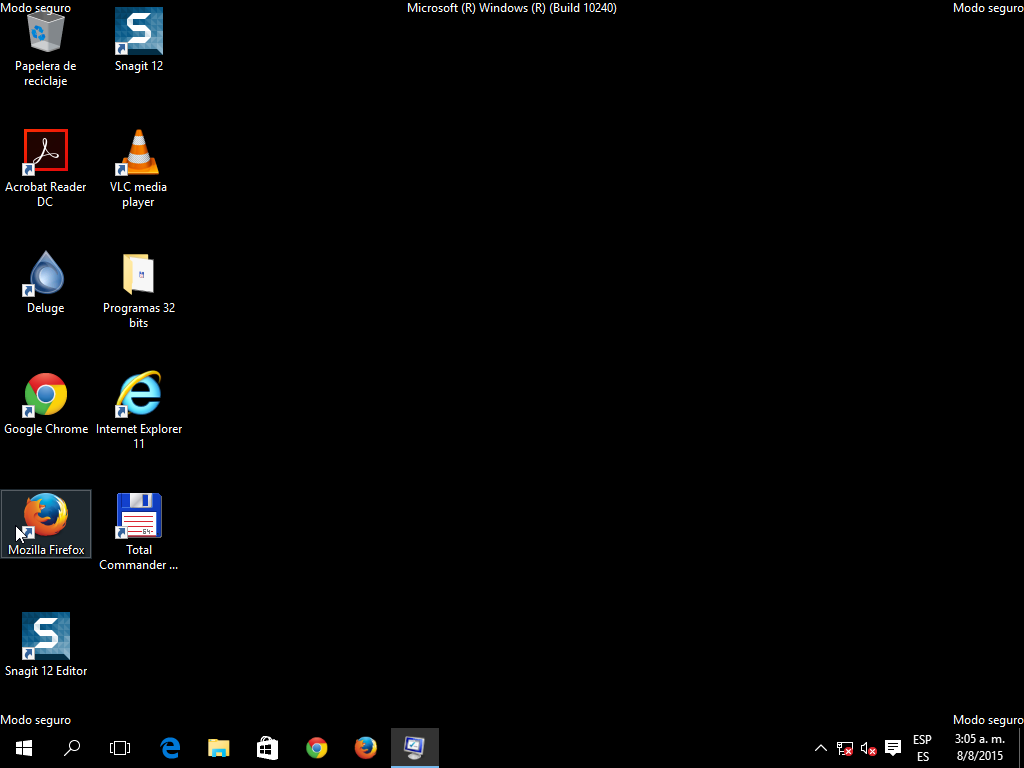
Task: Open the Windows Start menu
Action: pyautogui.click(x=24, y=748)
